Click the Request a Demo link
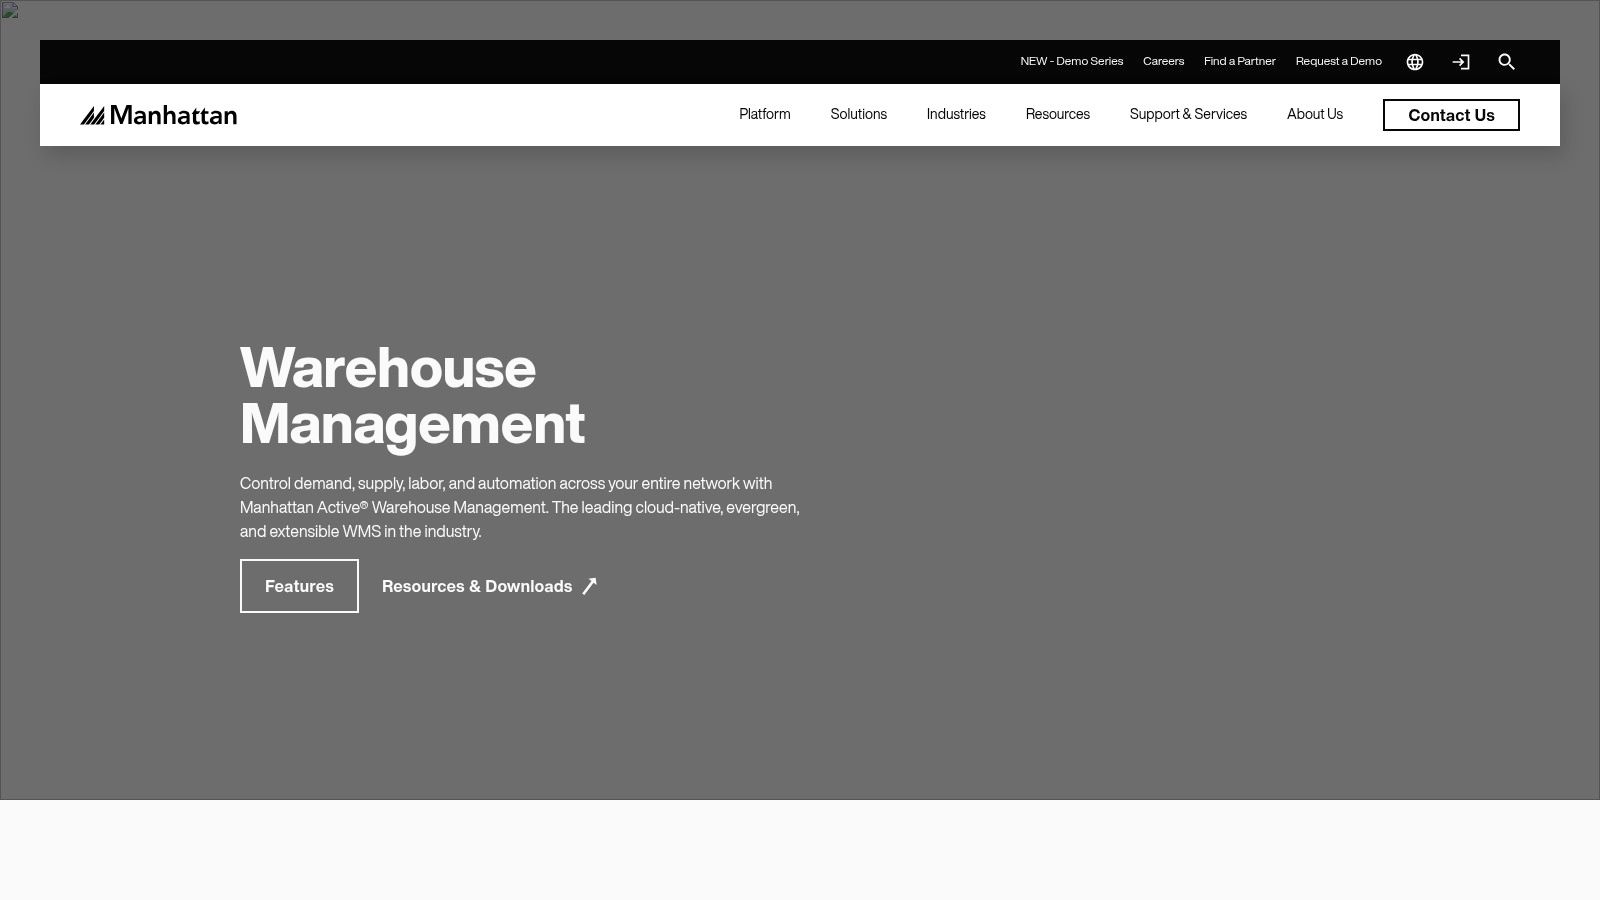Screen dimensions: 1600x900 (1338, 61)
